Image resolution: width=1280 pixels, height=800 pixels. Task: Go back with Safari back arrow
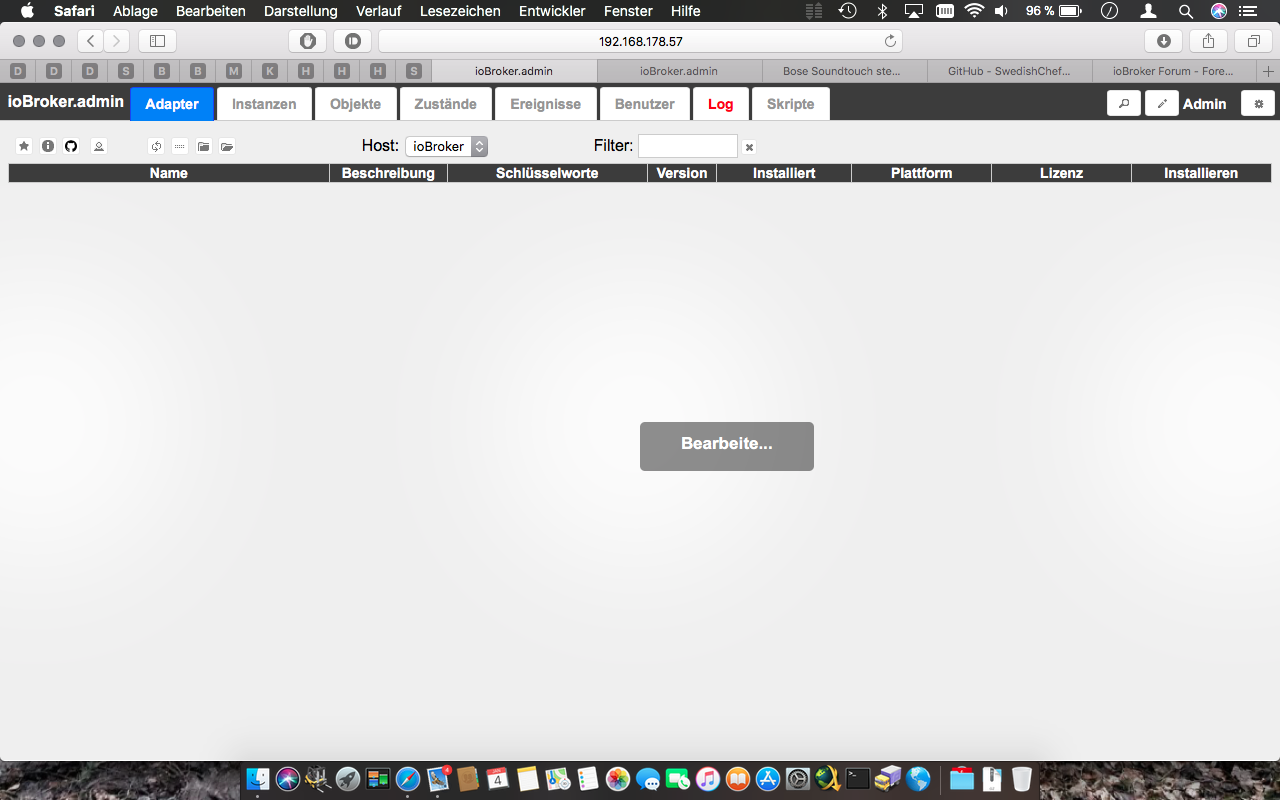coord(91,41)
